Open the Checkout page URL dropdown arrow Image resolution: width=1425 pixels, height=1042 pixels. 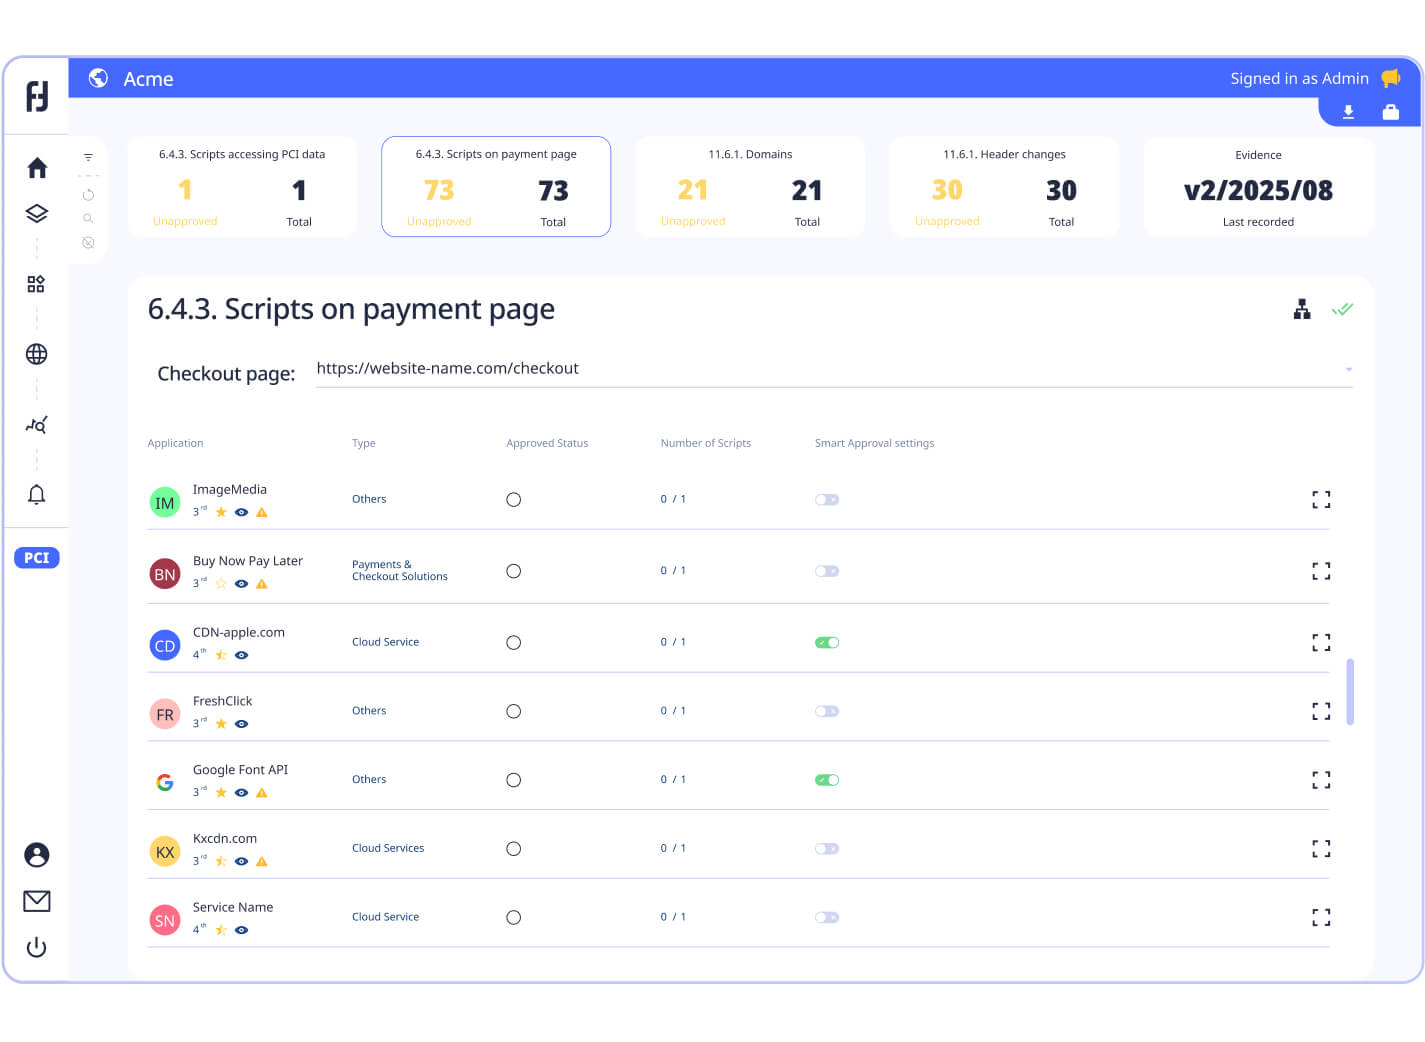1349,370
